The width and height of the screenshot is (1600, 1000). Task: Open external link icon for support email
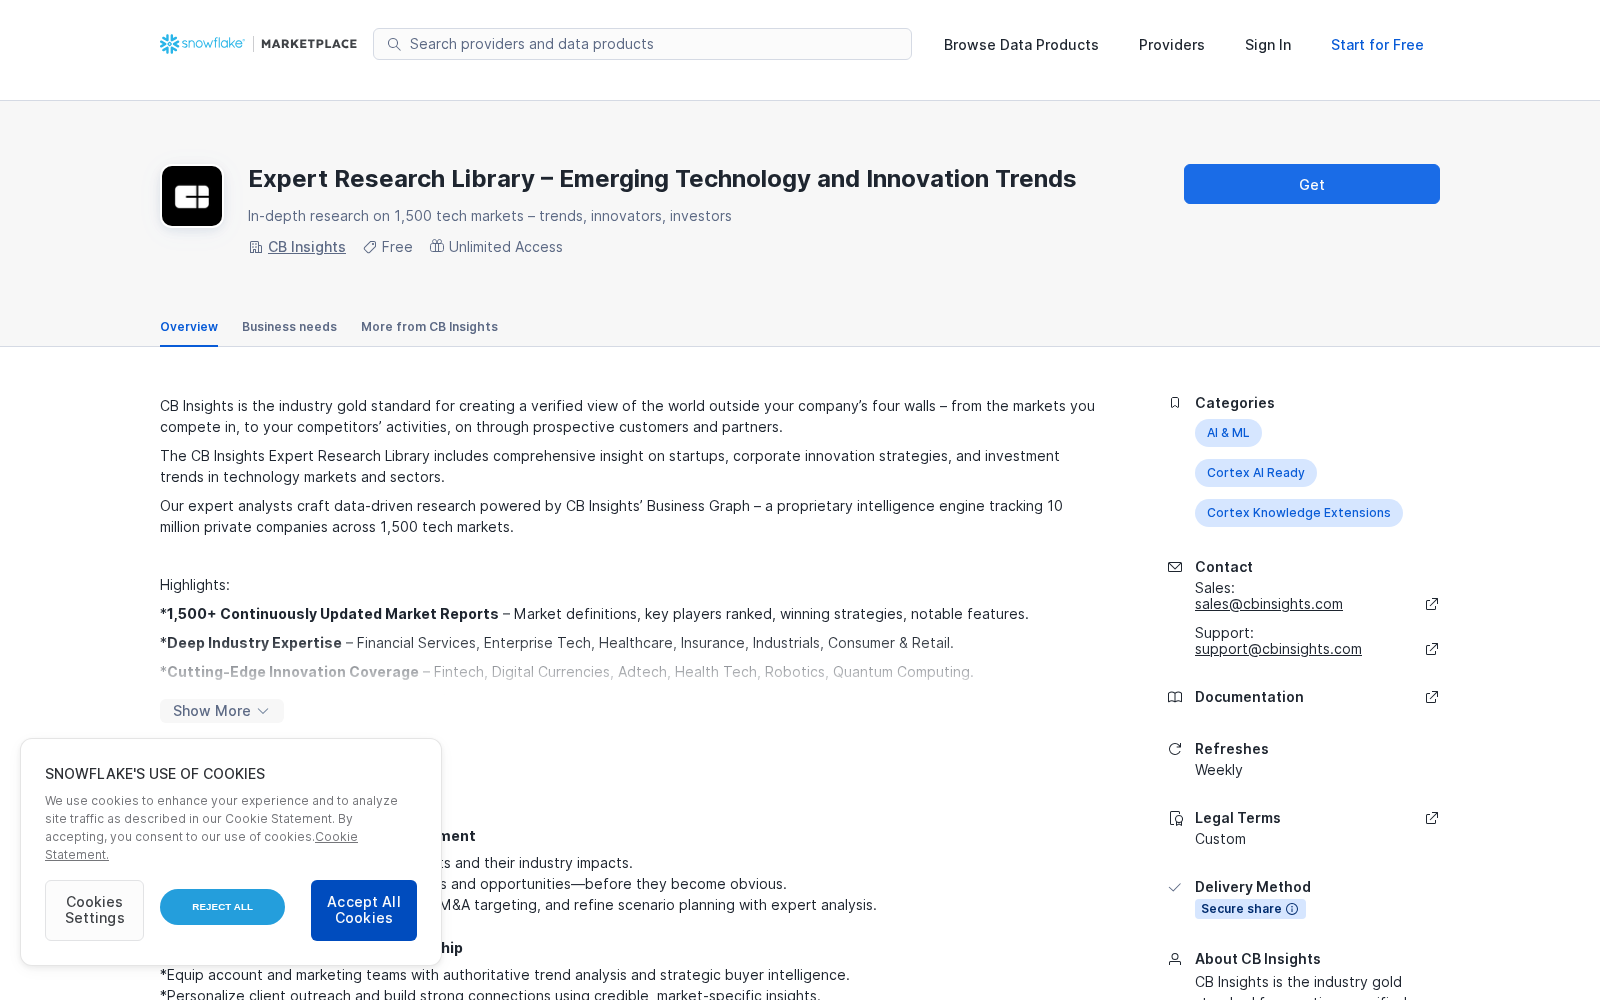(x=1432, y=649)
